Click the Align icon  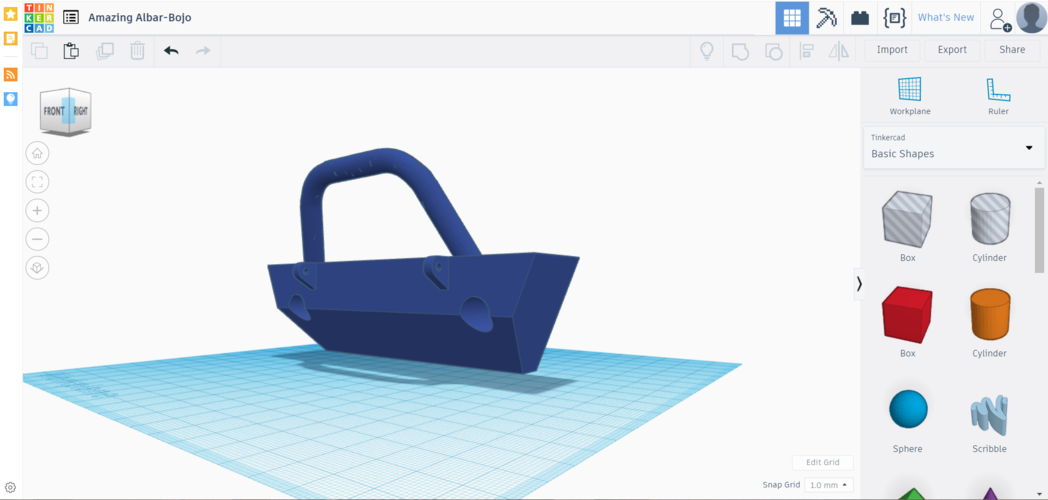point(807,51)
